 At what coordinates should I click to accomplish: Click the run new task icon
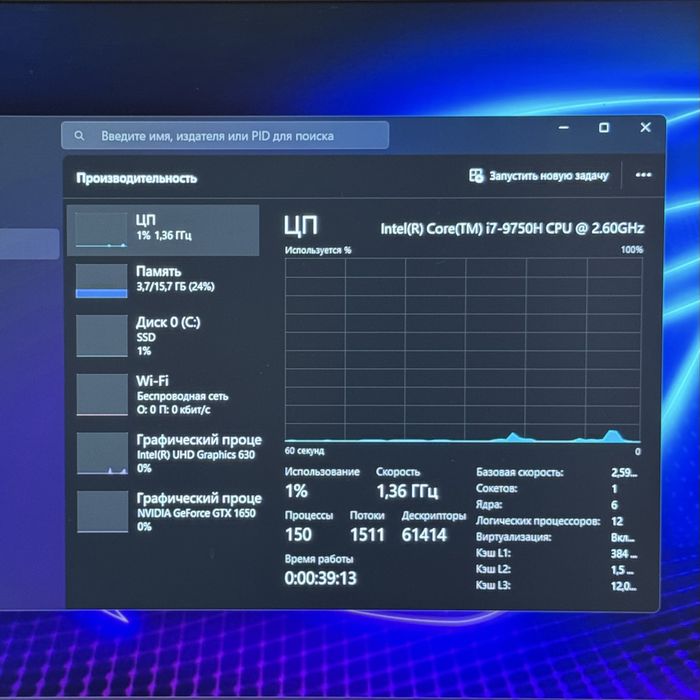pos(476,176)
